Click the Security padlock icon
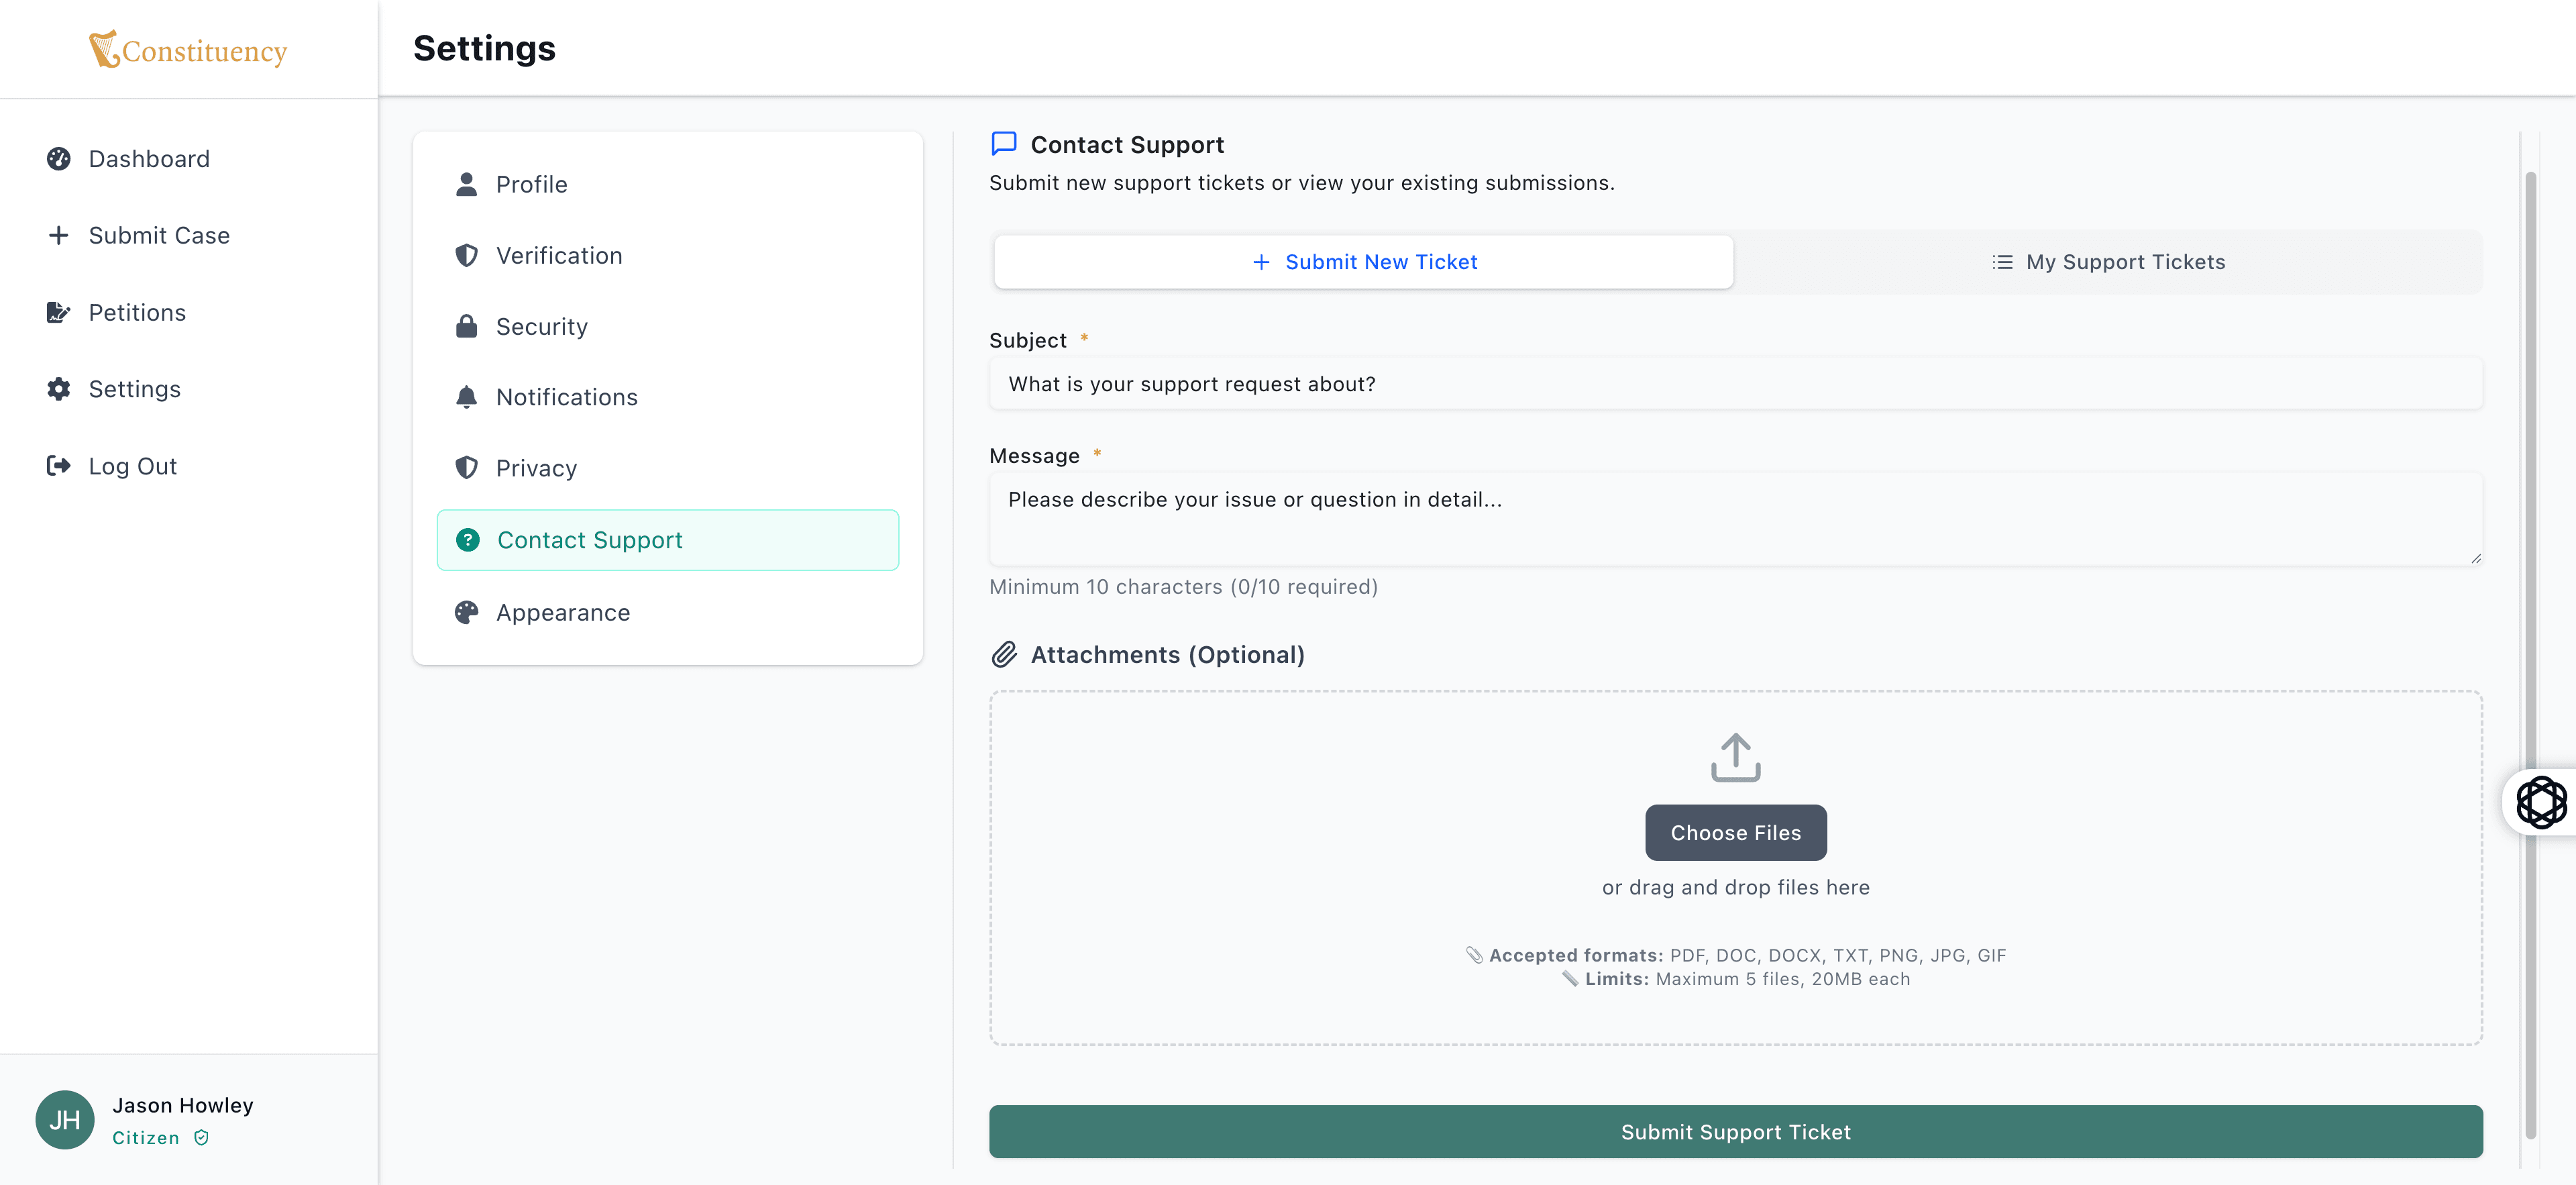The width and height of the screenshot is (2576, 1185). point(467,326)
